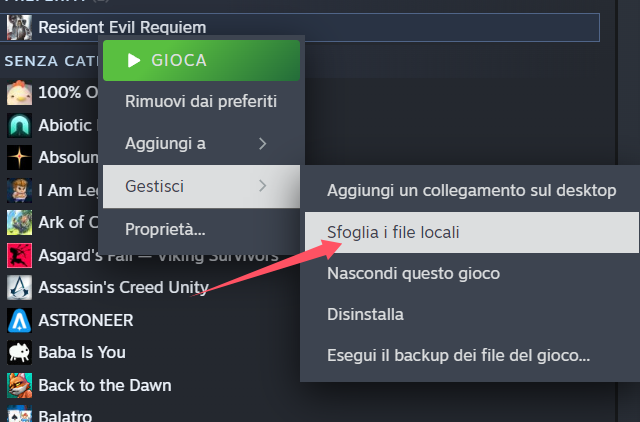Select Esegui il backup dei file del gioco
The height and width of the screenshot is (422, 640).
point(458,355)
